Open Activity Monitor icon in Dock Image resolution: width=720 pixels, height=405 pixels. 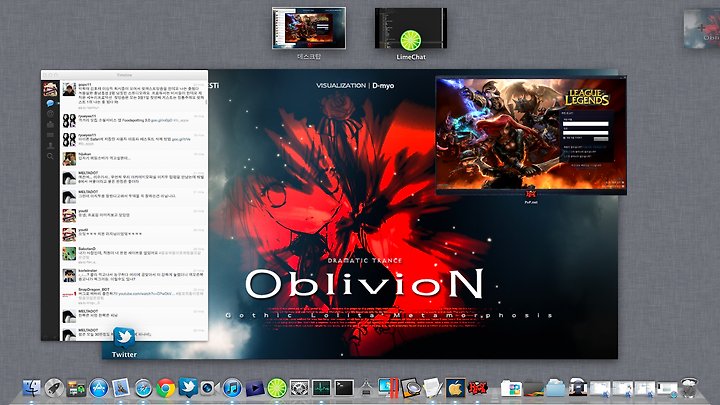tap(321, 388)
